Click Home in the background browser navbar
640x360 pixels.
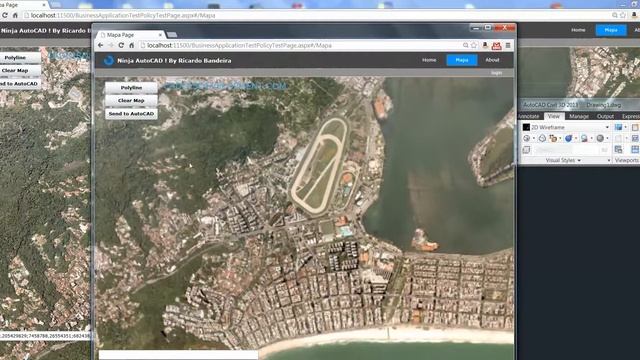click(578, 30)
